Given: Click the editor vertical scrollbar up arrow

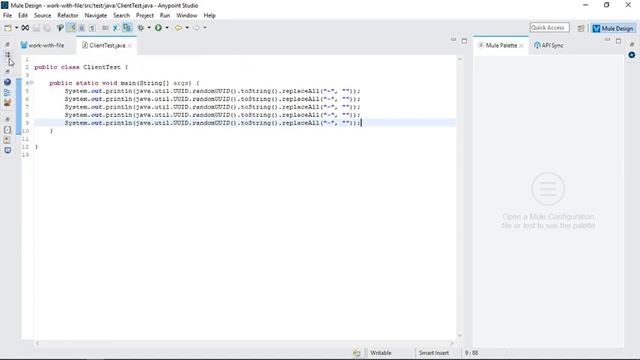Looking at the screenshot, I should pos(460,59).
